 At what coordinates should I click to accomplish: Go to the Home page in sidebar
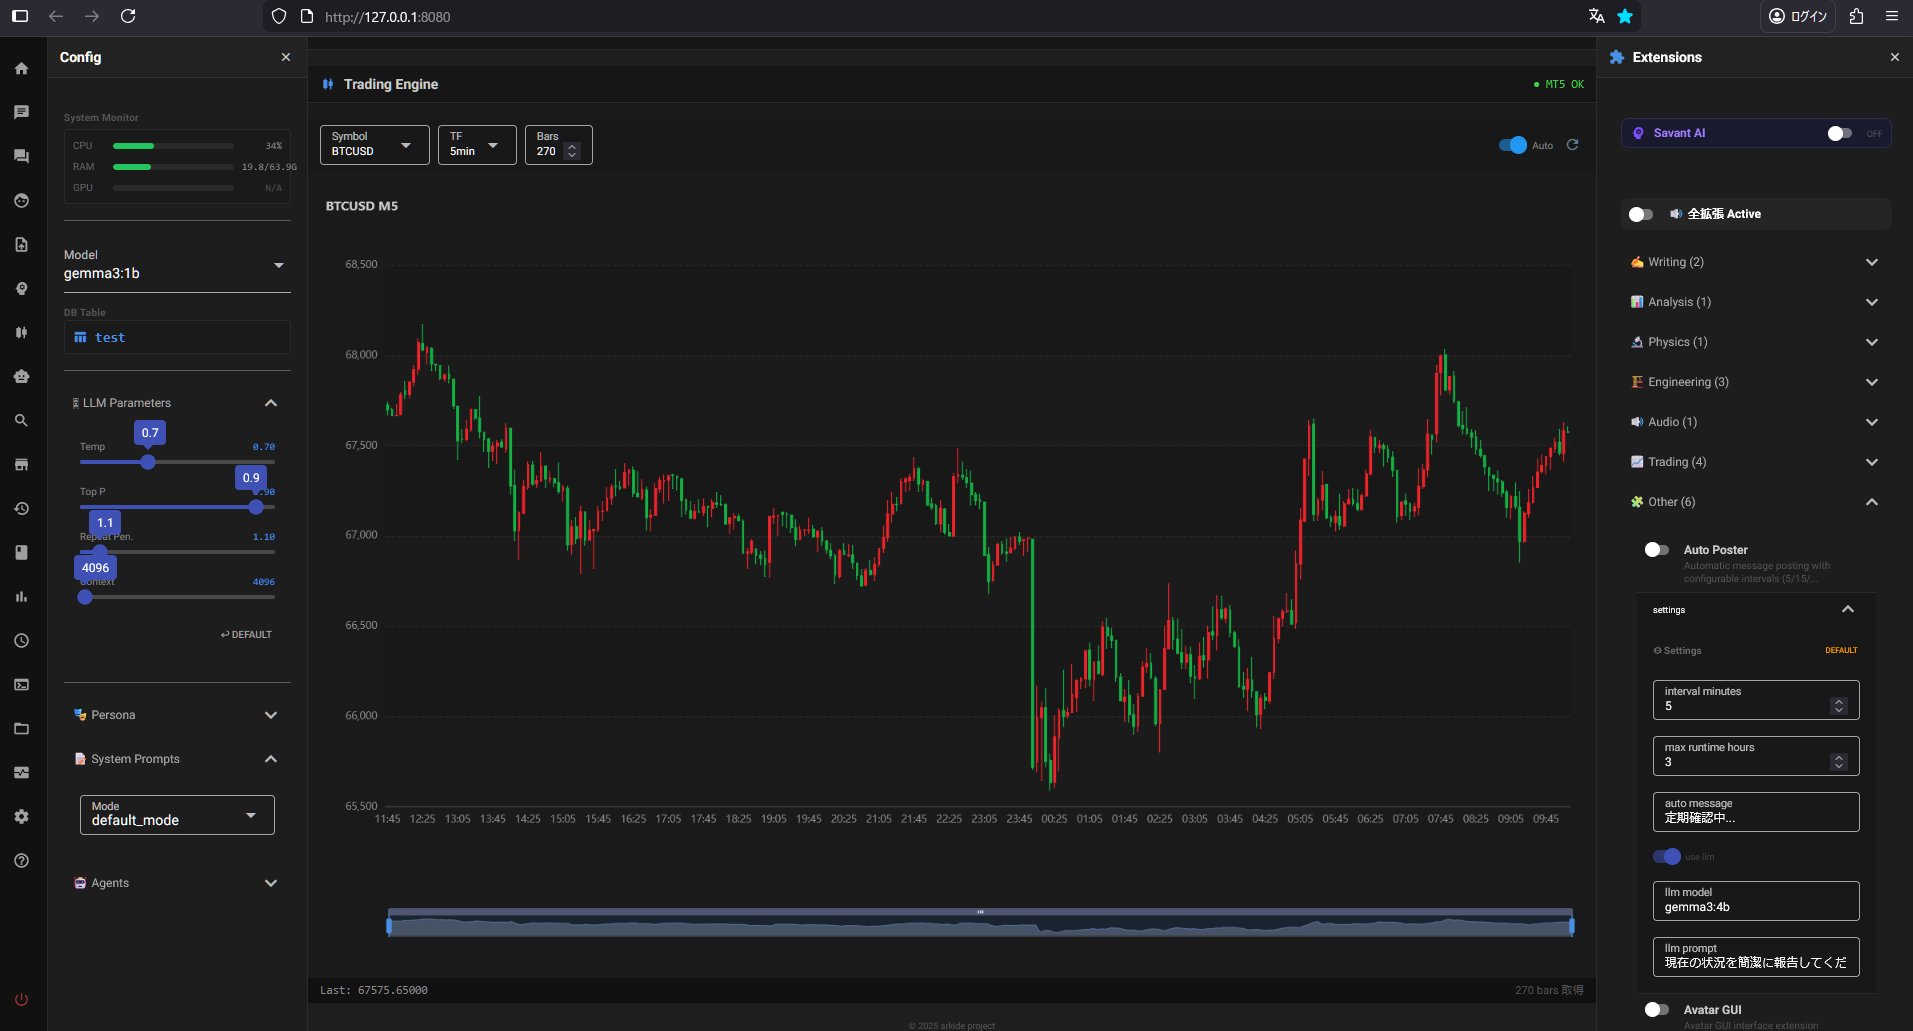(21, 69)
